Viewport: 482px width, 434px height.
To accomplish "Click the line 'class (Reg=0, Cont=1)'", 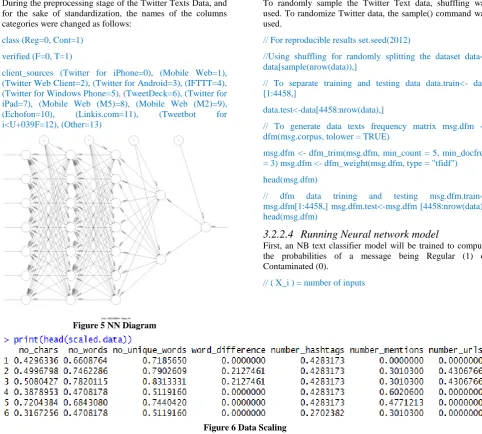I will 42,40.
